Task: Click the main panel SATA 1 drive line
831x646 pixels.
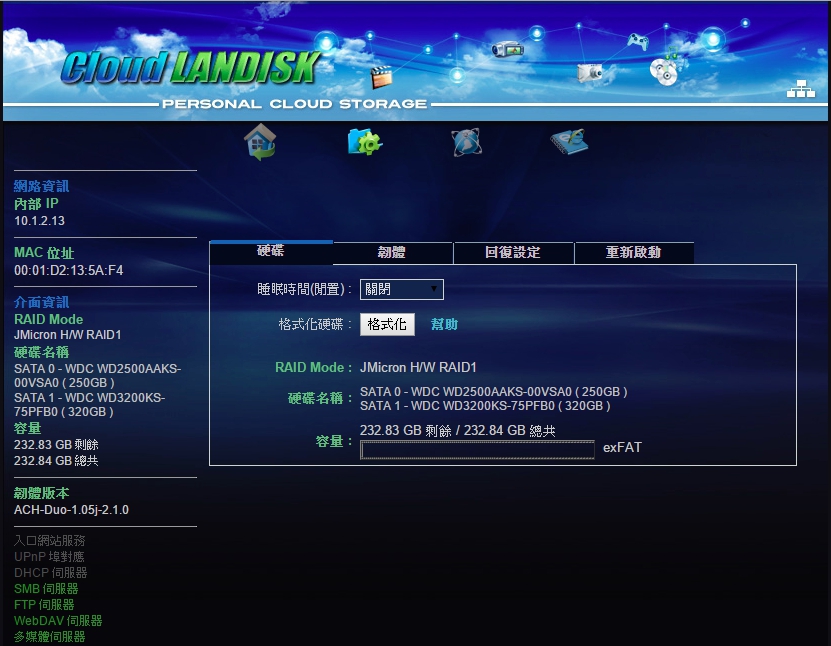Action: click(485, 406)
